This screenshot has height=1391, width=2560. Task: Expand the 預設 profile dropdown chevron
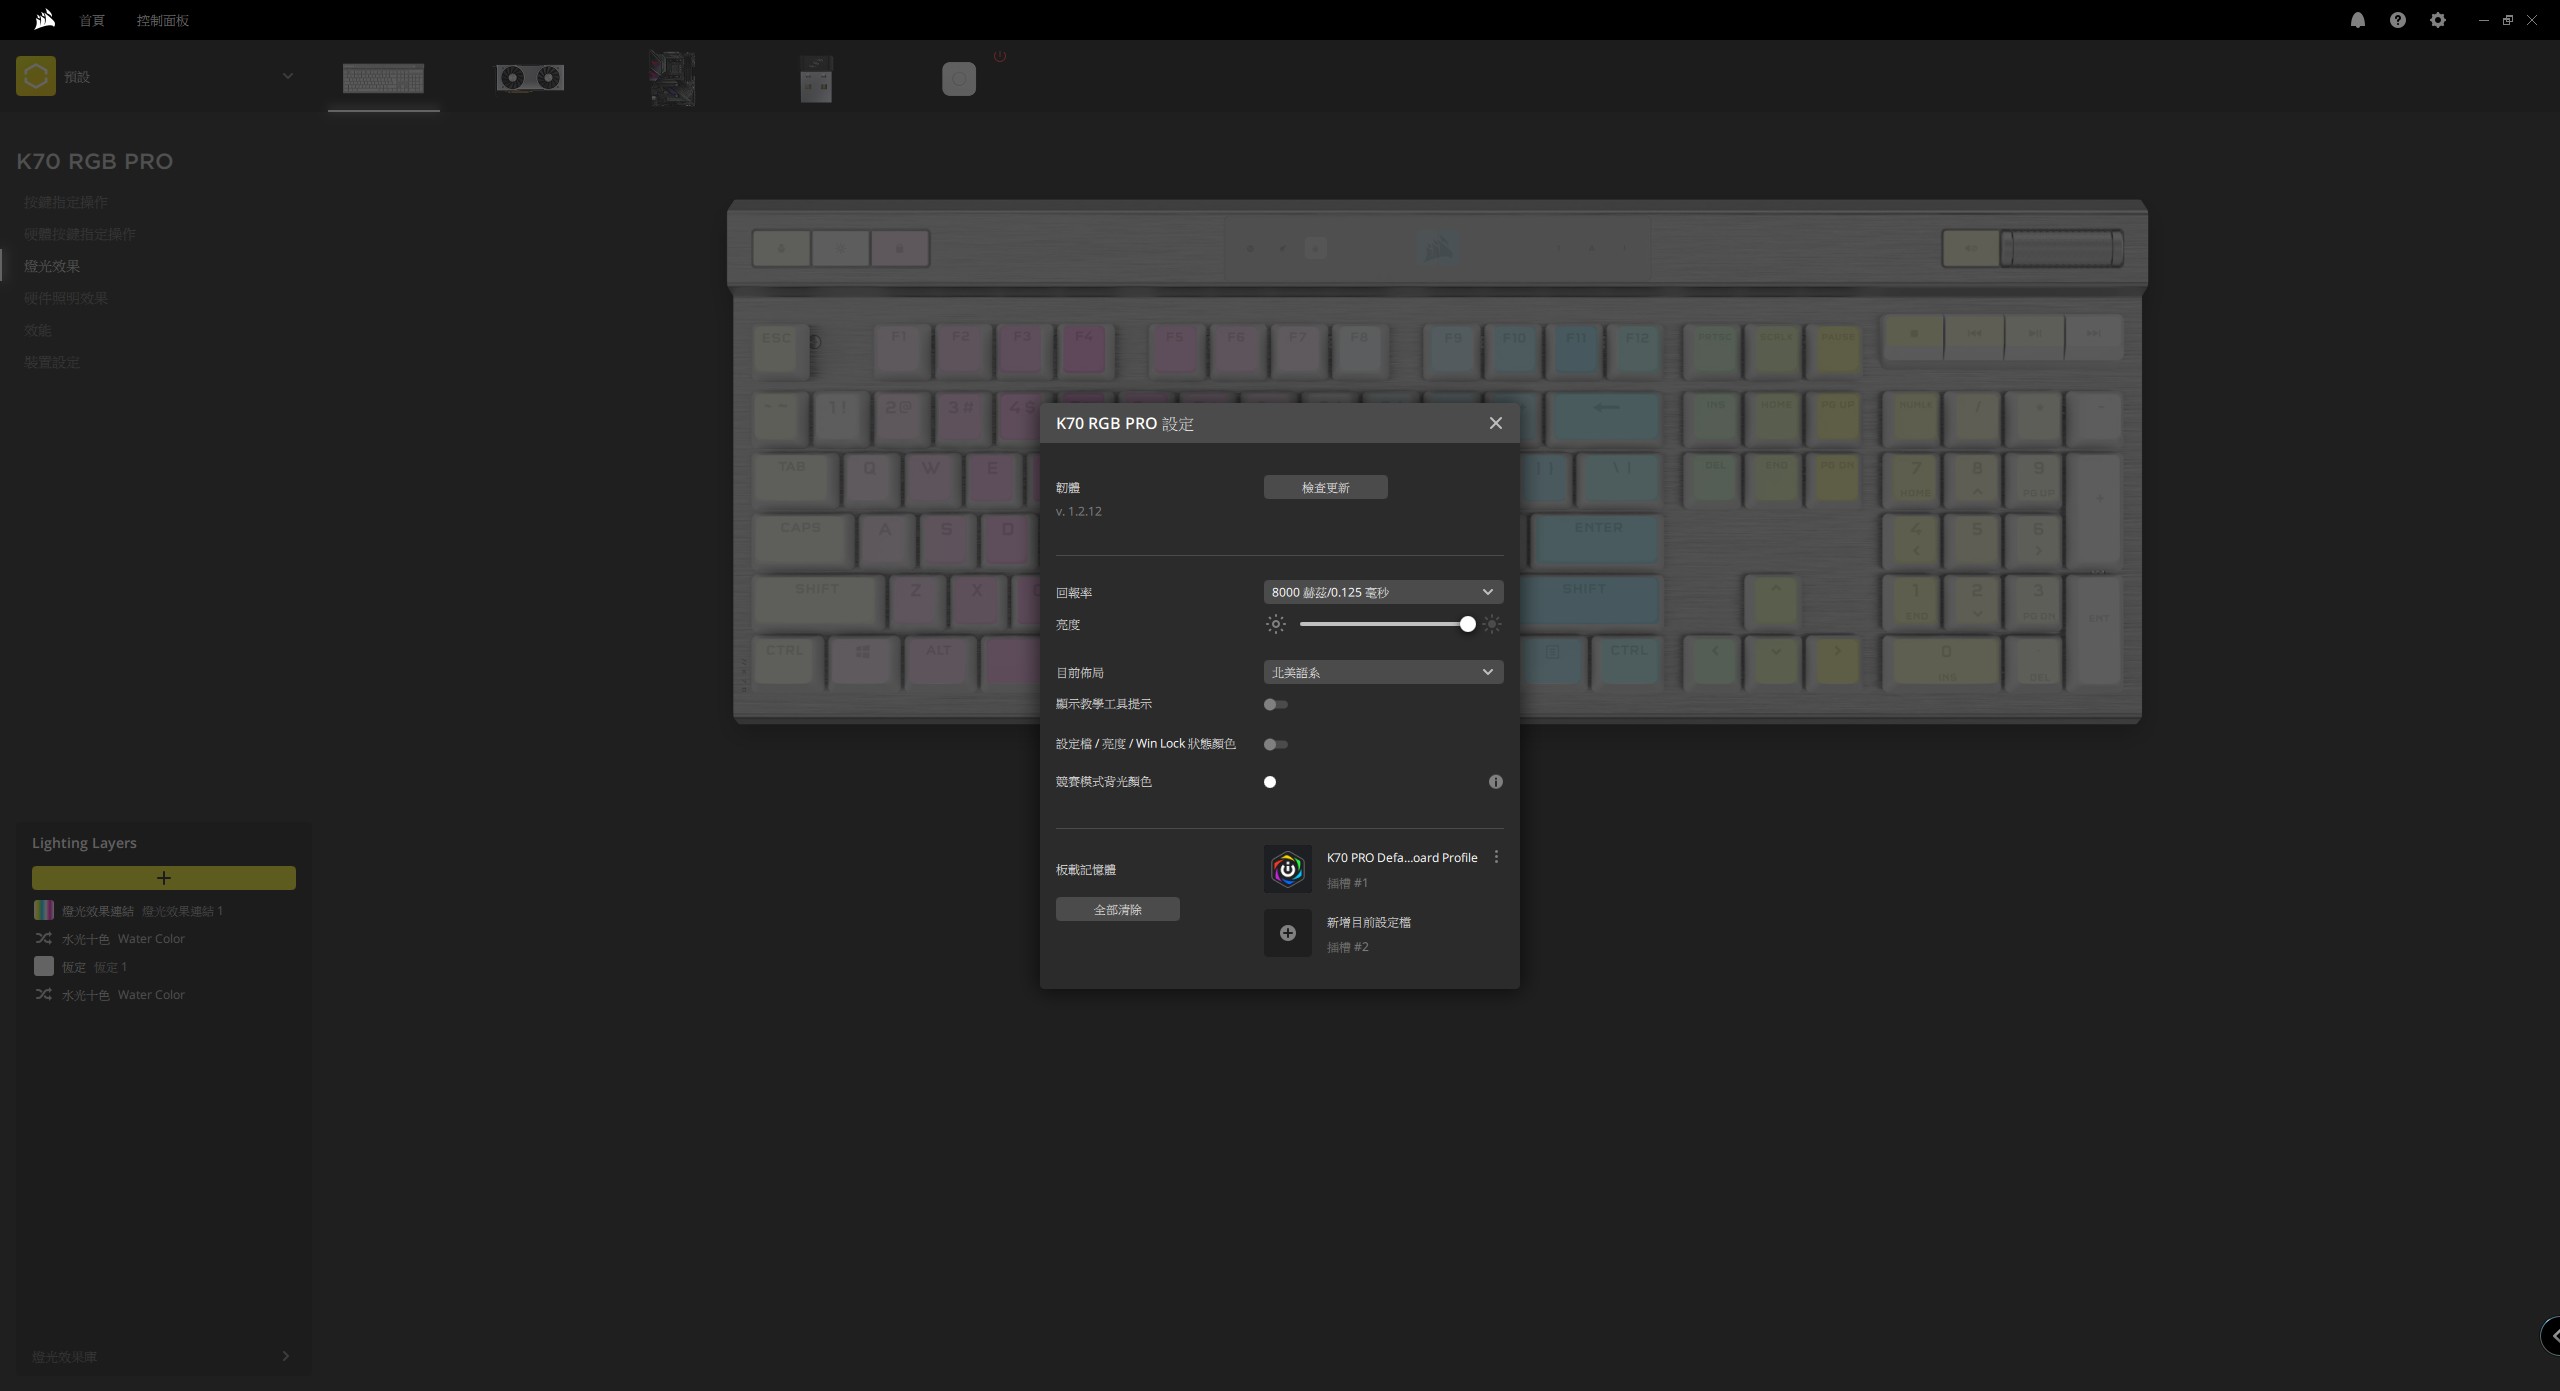(287, 76)
